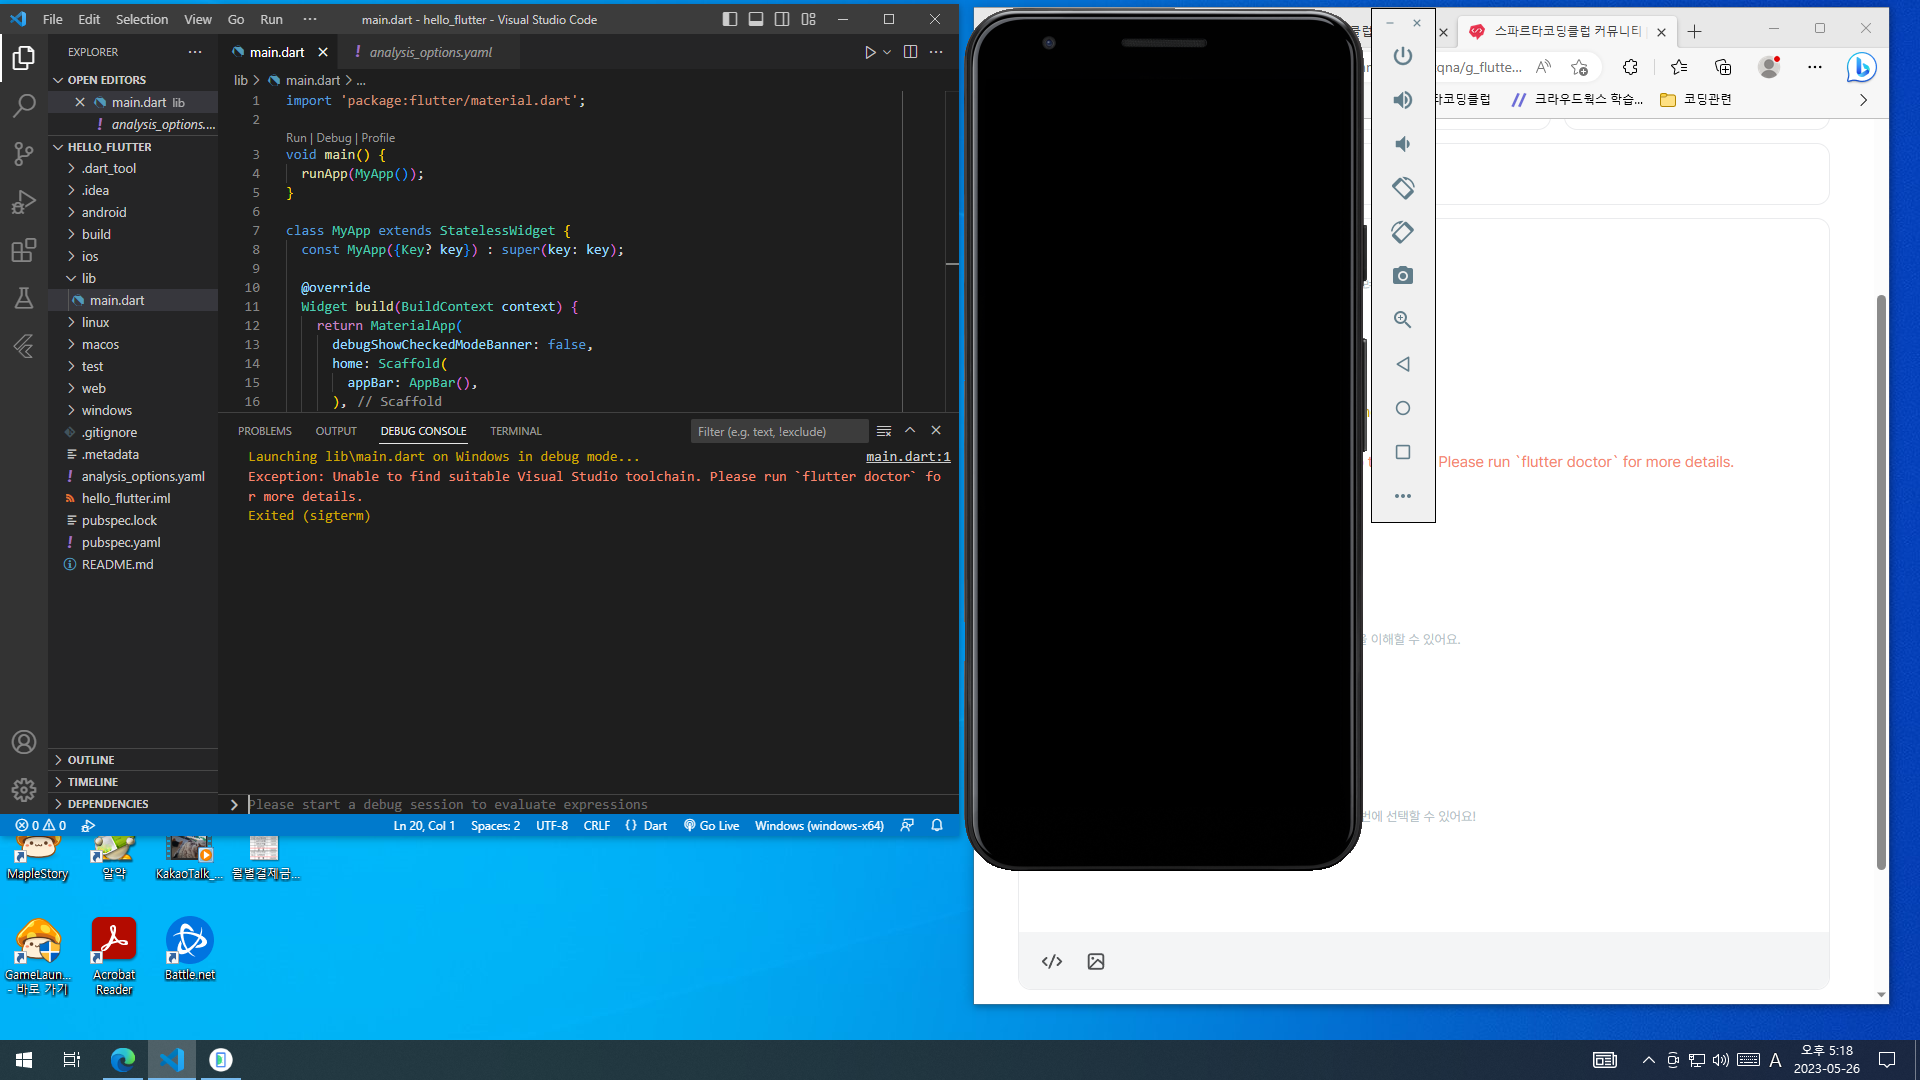The width and height of the screenshot is (1920, 1080).
Task: Open the Extensions view
Action: point(24,249)
